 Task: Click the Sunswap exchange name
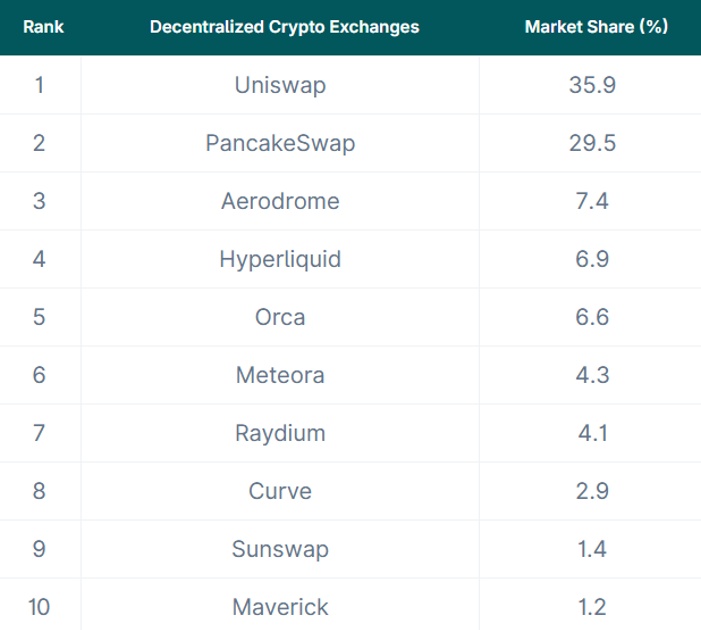tap(280, 549)
